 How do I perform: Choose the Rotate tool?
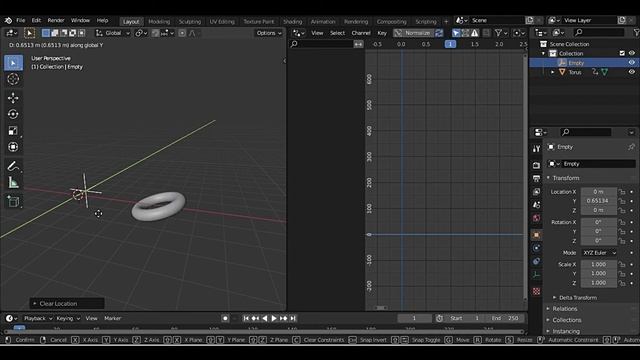pos(13,114)
